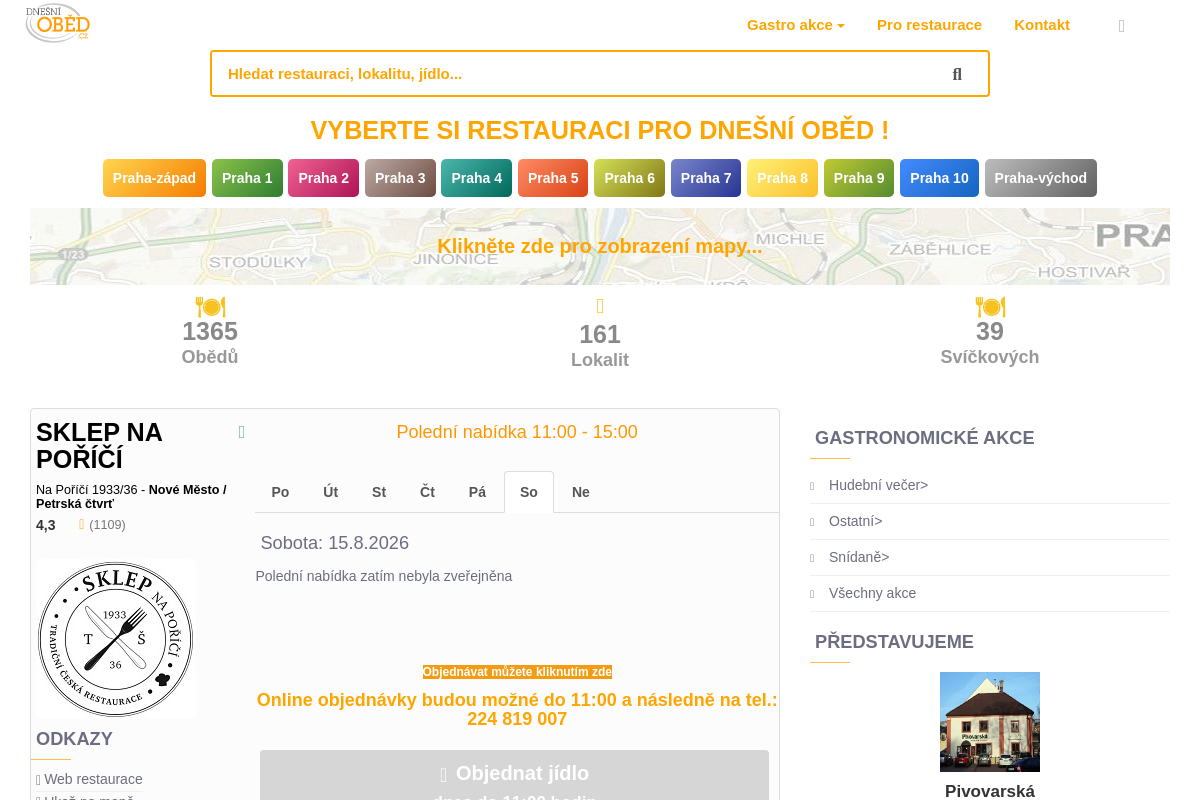Image resolution: width=1200 pixels, height=800 pixels.
Task: Open Všechny akce list
Action: coord(872,593)
